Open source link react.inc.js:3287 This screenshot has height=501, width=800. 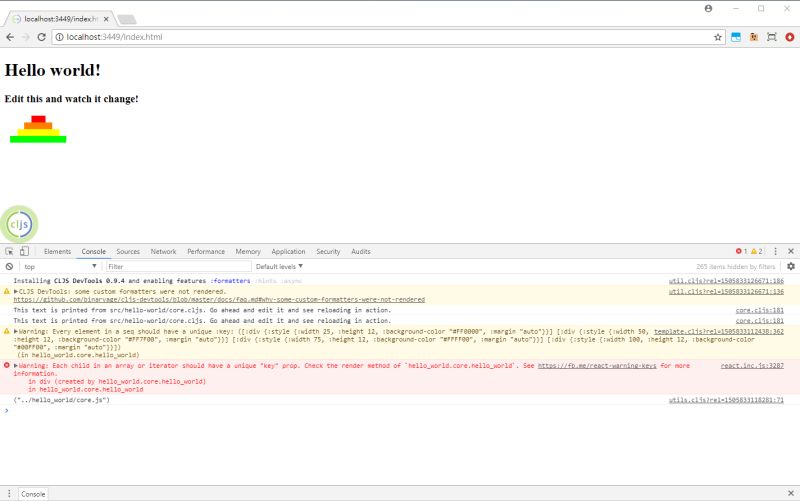(x=752, y=365)
